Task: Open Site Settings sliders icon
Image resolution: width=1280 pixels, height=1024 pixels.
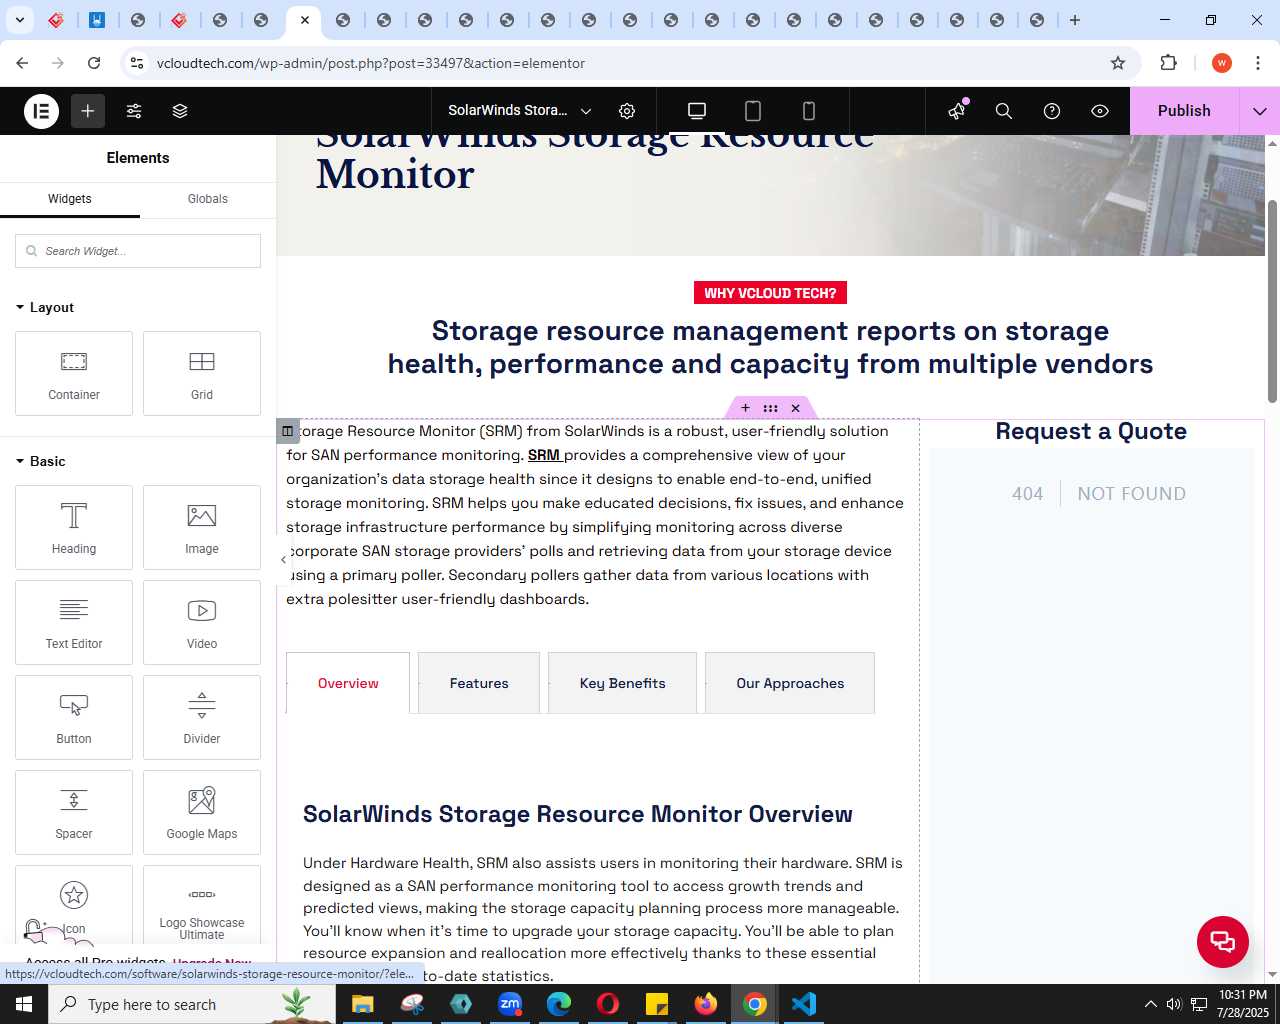Action: (x=134, y=111)
